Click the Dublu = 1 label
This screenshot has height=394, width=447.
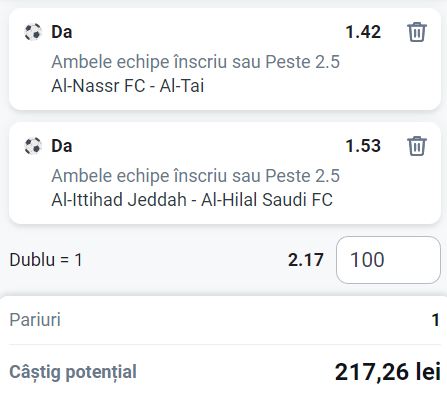[x=46, y=260]
